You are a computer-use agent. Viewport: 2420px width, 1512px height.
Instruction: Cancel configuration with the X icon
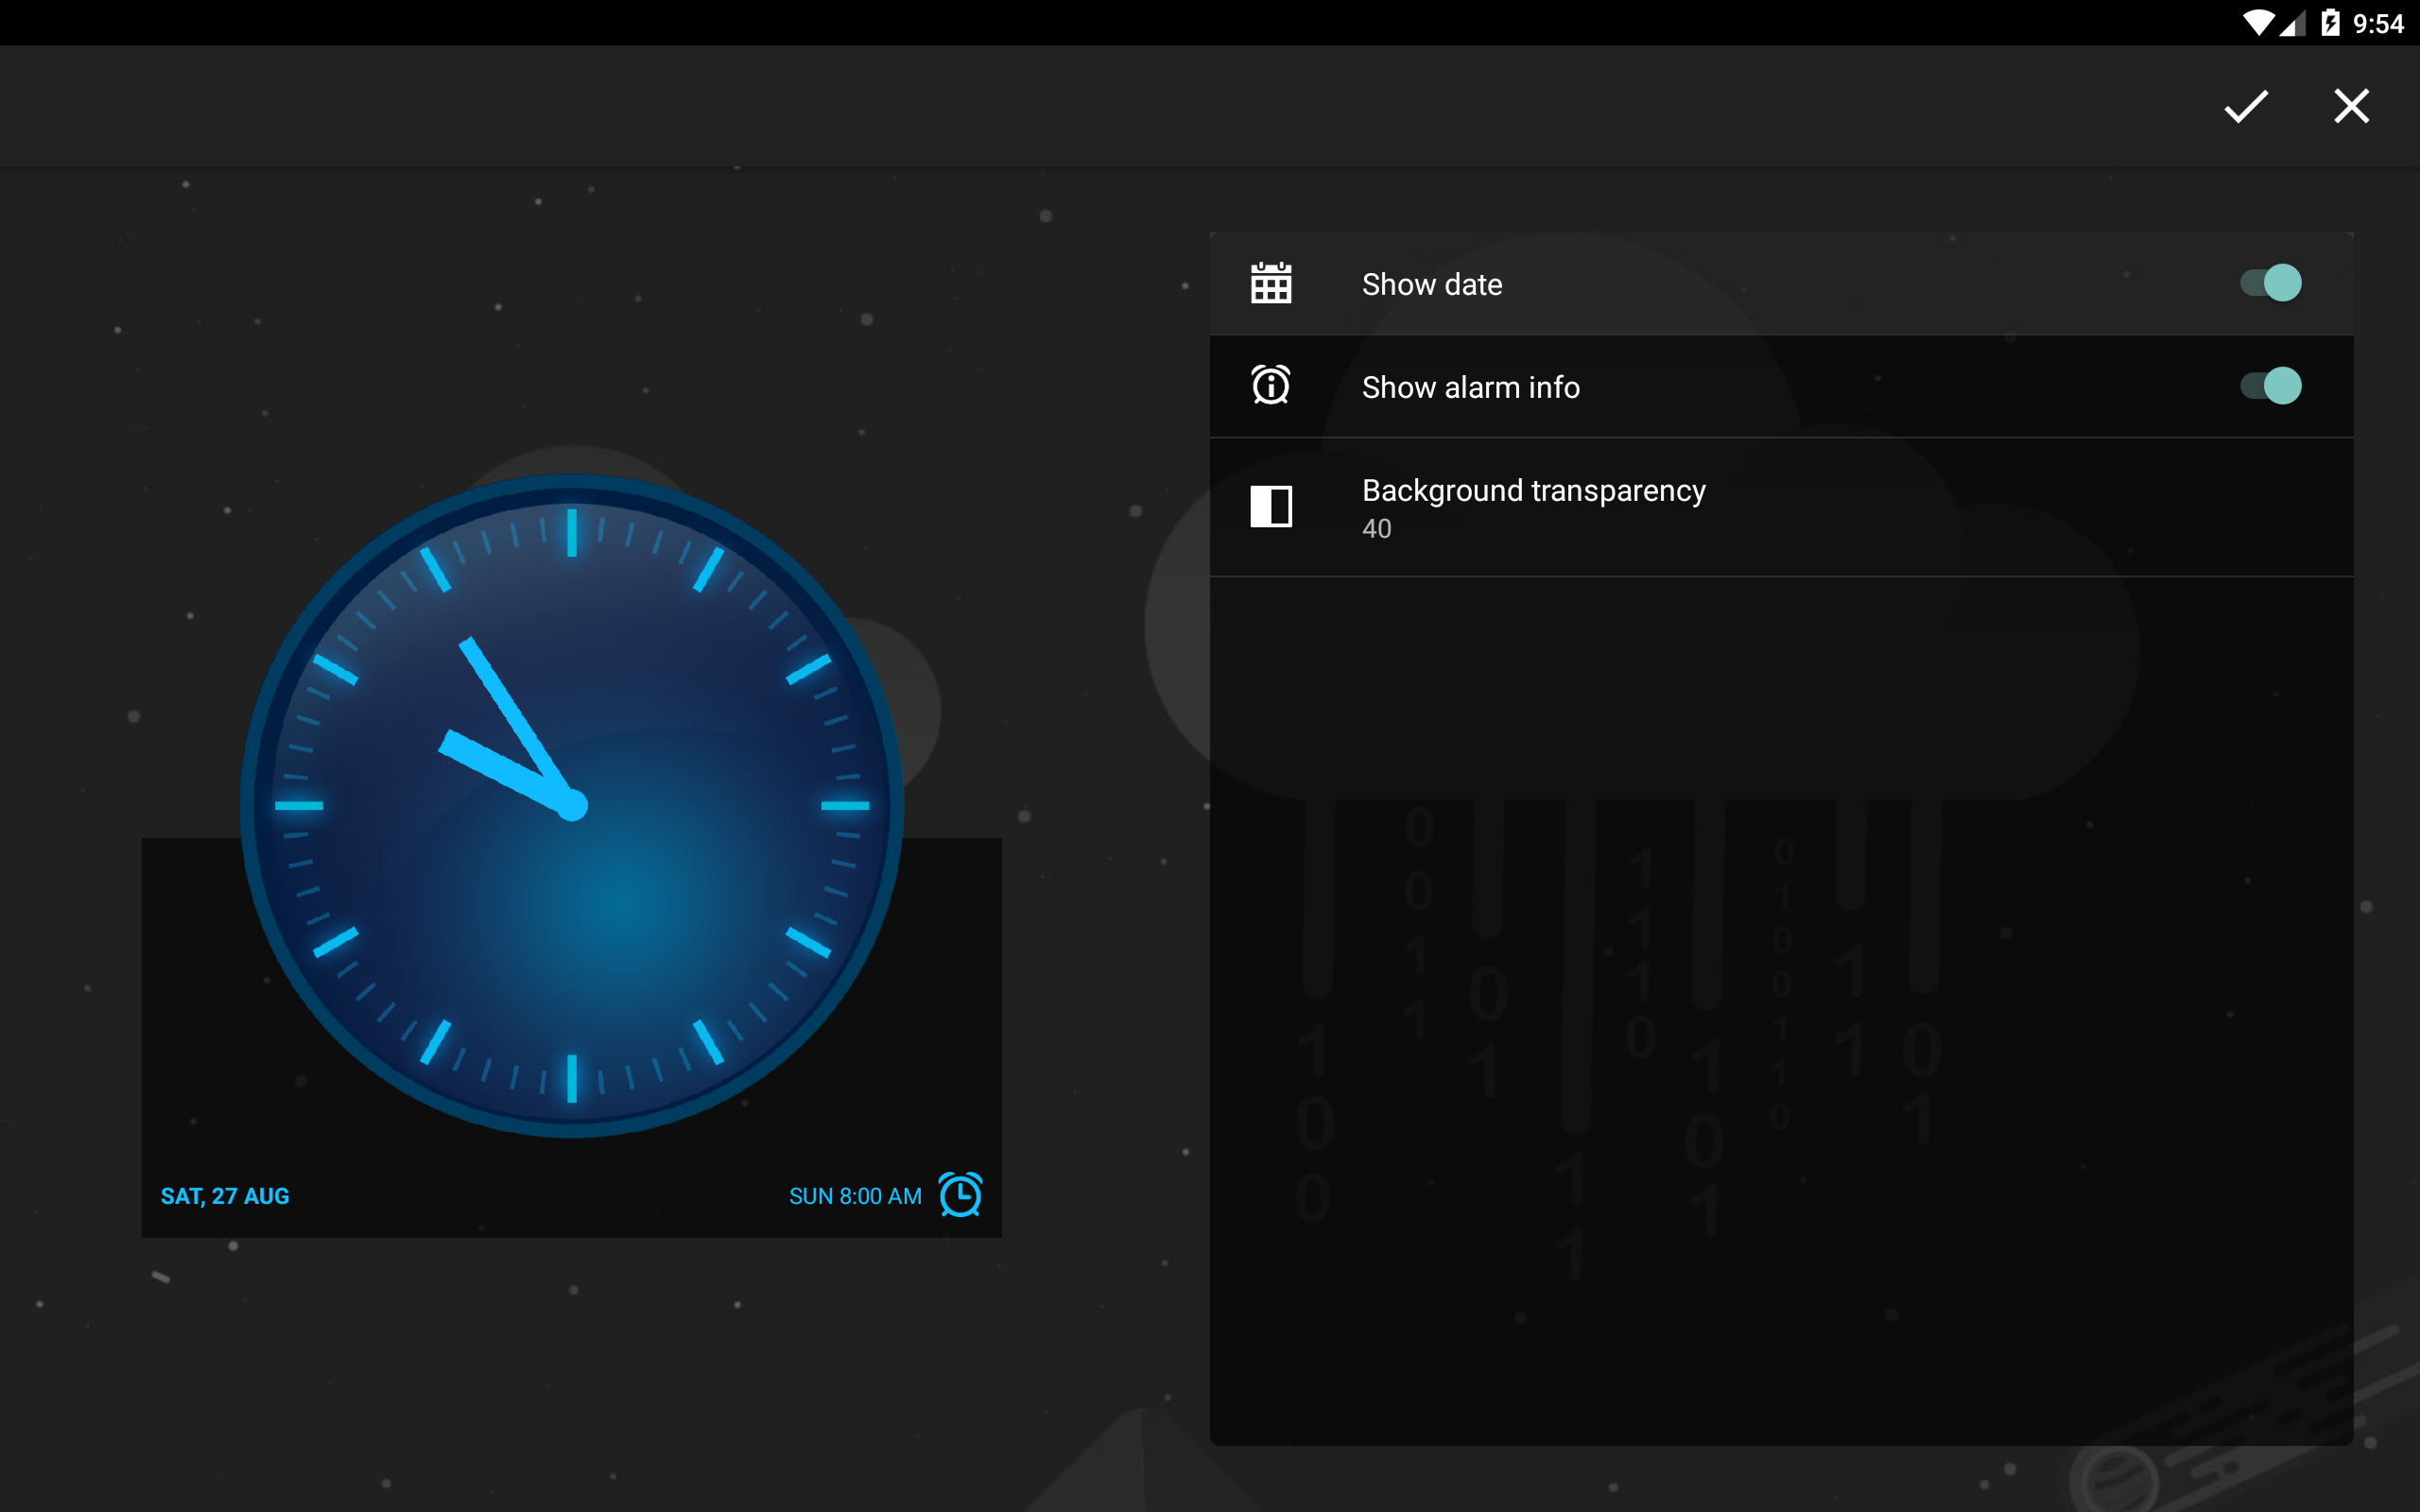(2351, 106)
